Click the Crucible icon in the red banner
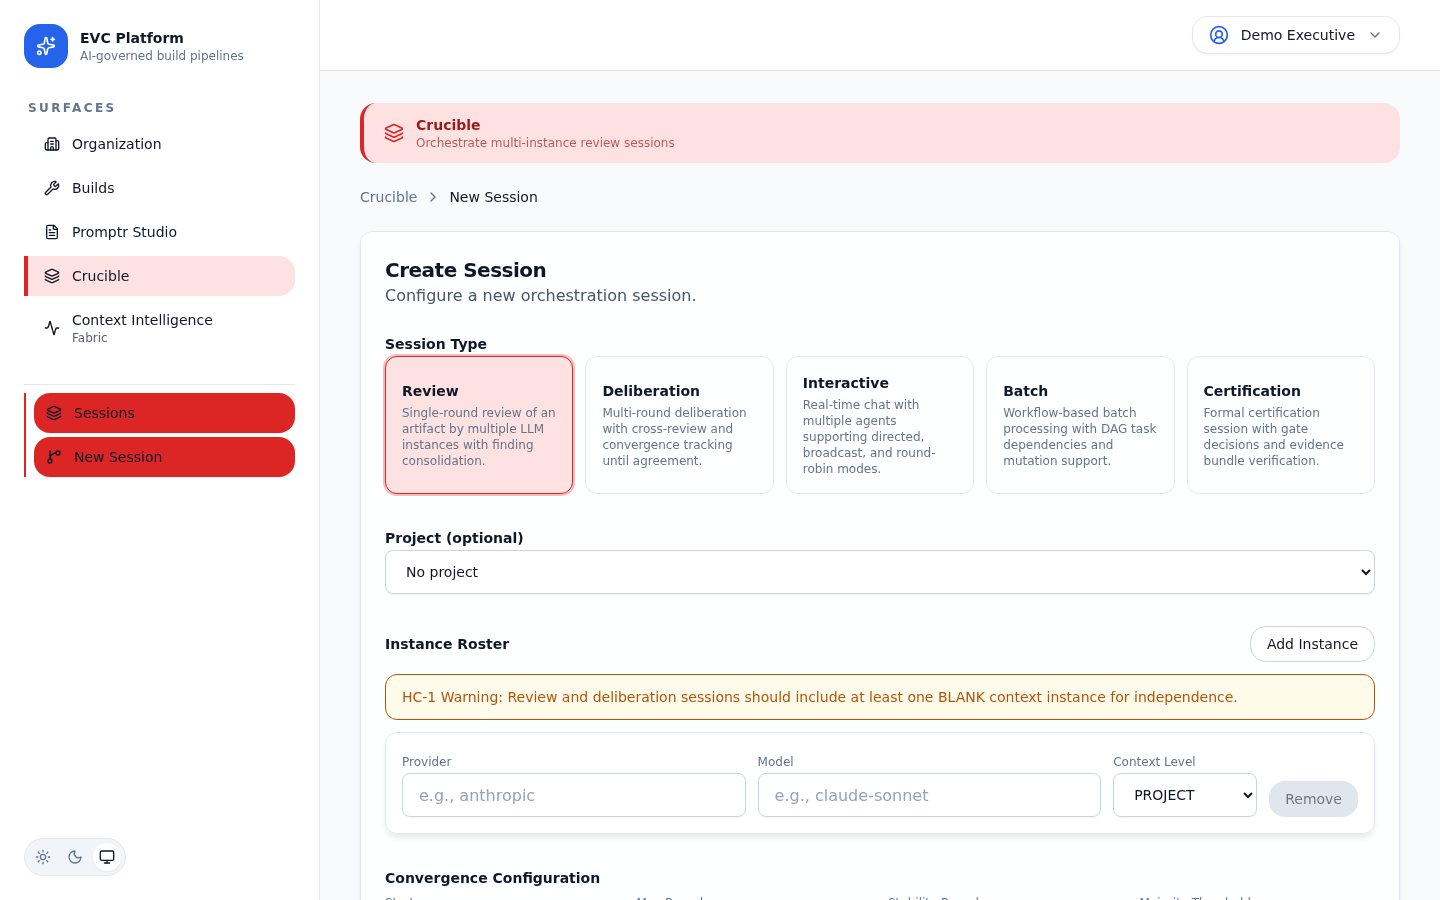 click(x=394, y=132)
